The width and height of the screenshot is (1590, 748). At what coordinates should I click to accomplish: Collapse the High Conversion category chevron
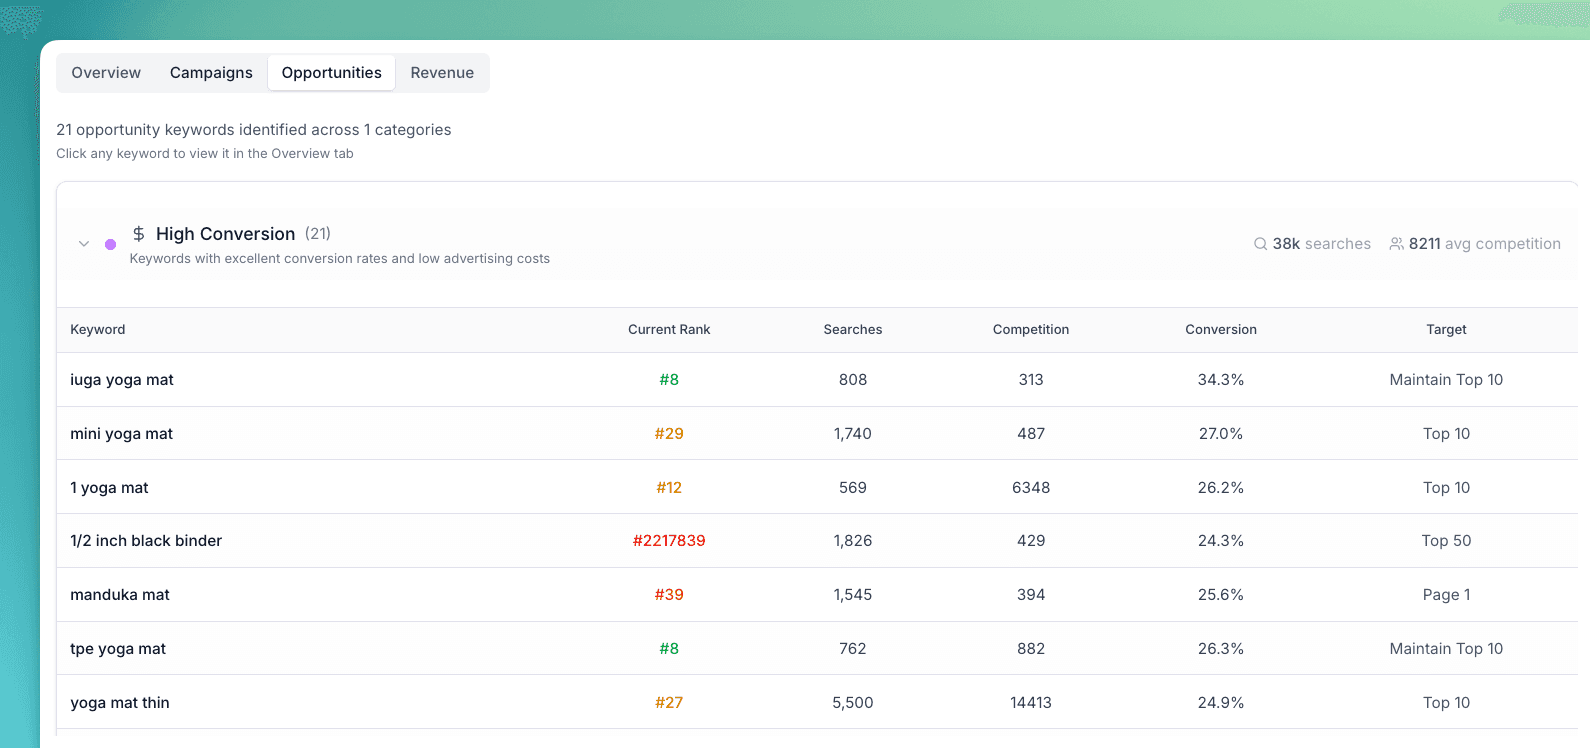point(84,244)
